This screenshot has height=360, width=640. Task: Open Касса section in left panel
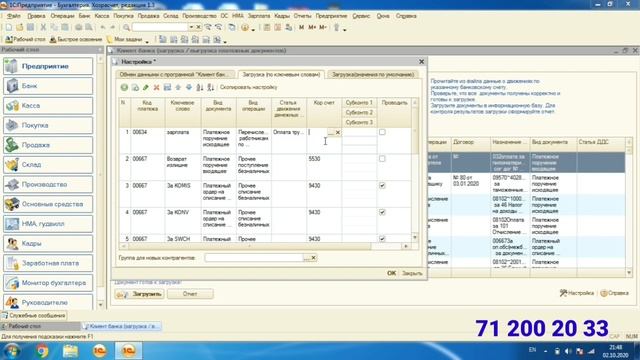tap(48, 105)
